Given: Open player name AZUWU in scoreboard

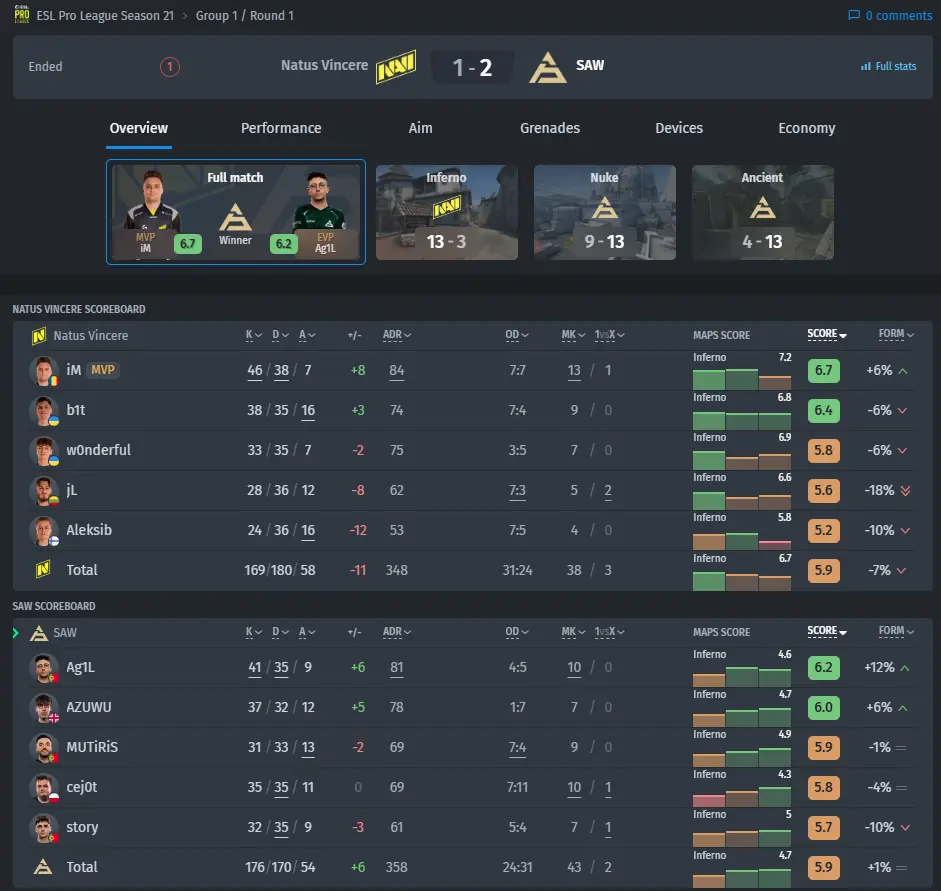Looking at the screenshot, I should [89, 708].
